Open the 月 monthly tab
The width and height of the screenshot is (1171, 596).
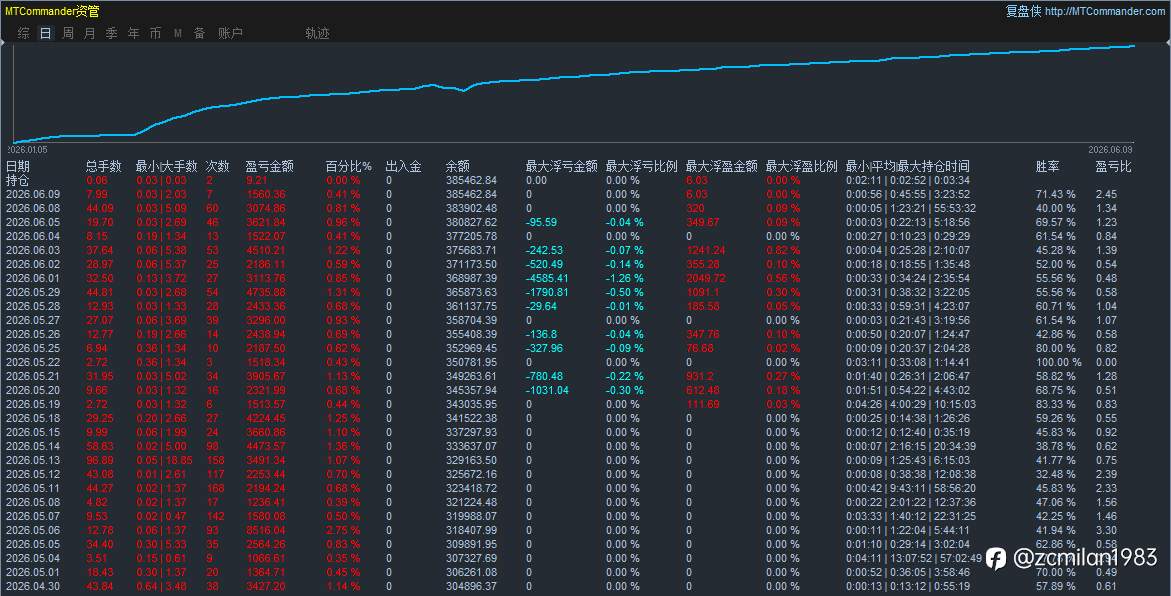point(90,33)
